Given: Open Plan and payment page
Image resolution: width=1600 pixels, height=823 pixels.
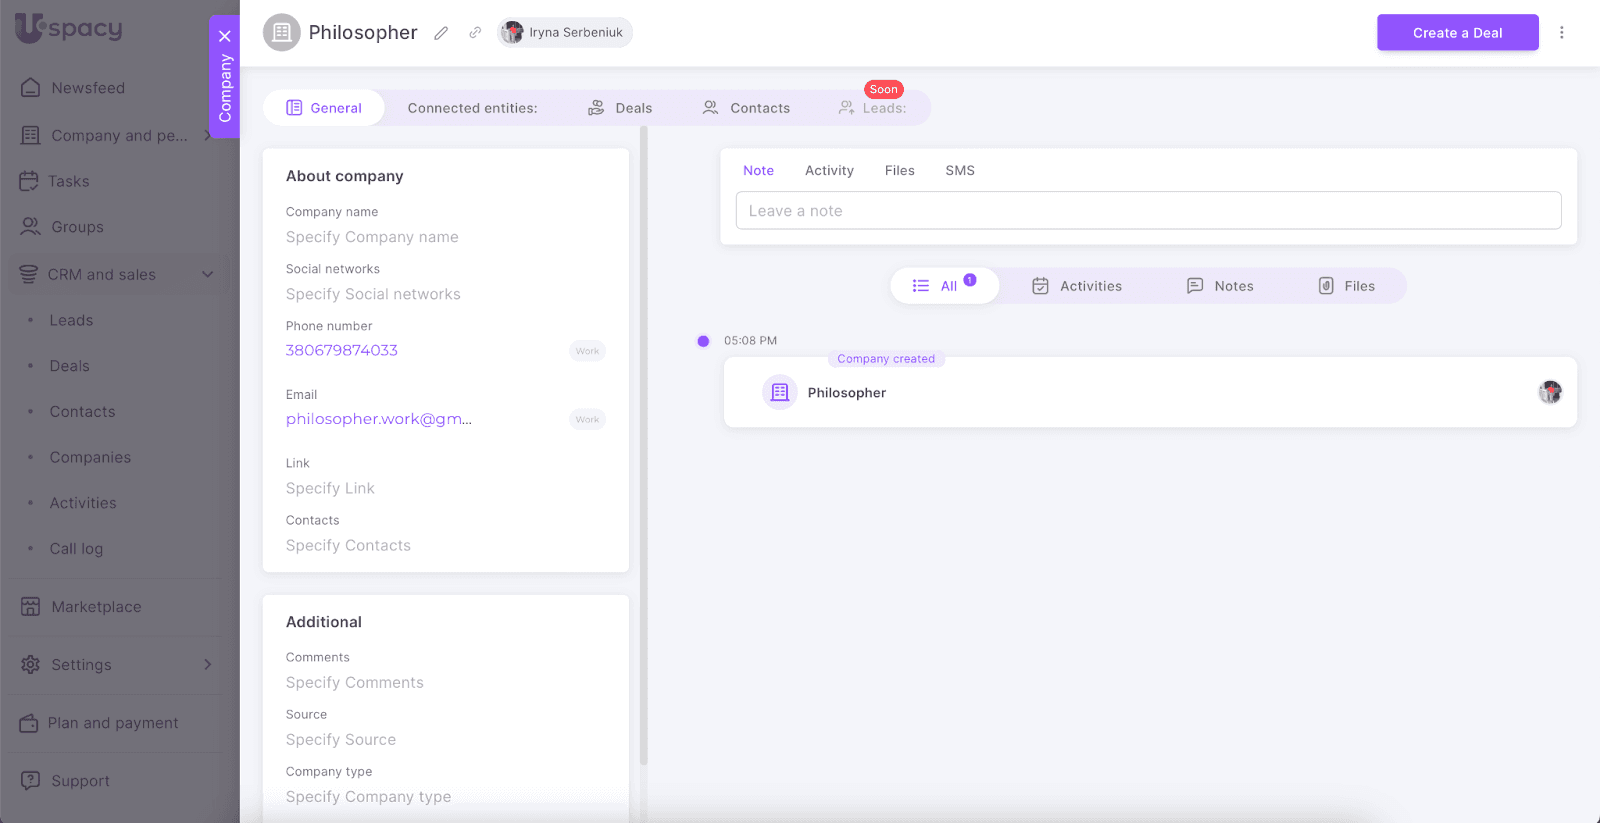Looking at the screenshot, I should pyautogui.click(x=112, y=723).
